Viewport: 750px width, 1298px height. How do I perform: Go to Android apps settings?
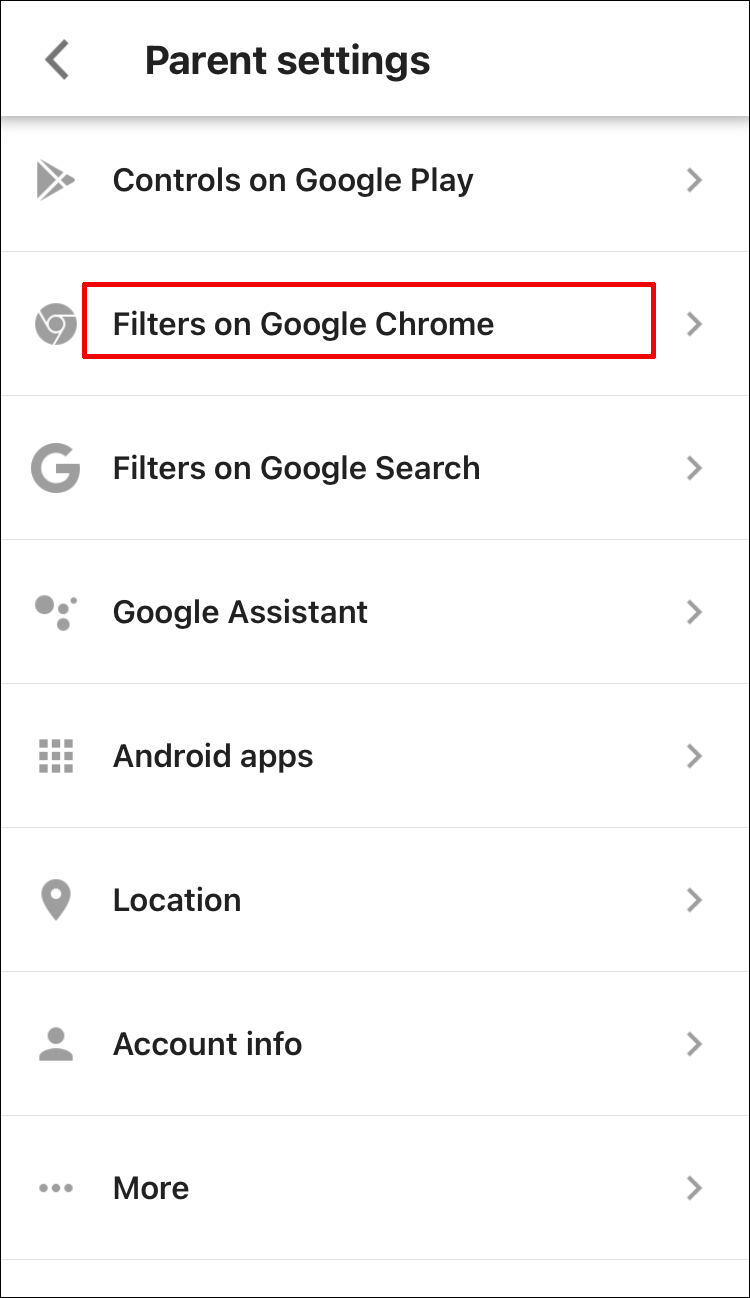[213, 756]
